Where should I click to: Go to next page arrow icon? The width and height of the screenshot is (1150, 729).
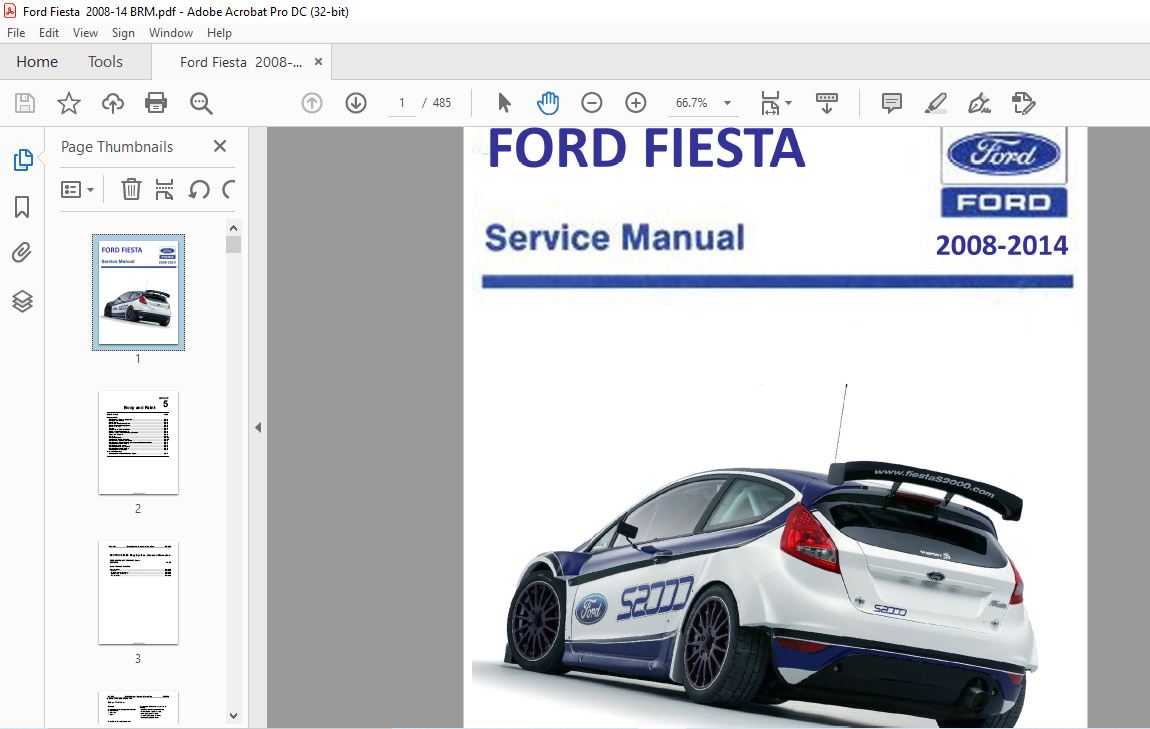click(x=356, y=103)
